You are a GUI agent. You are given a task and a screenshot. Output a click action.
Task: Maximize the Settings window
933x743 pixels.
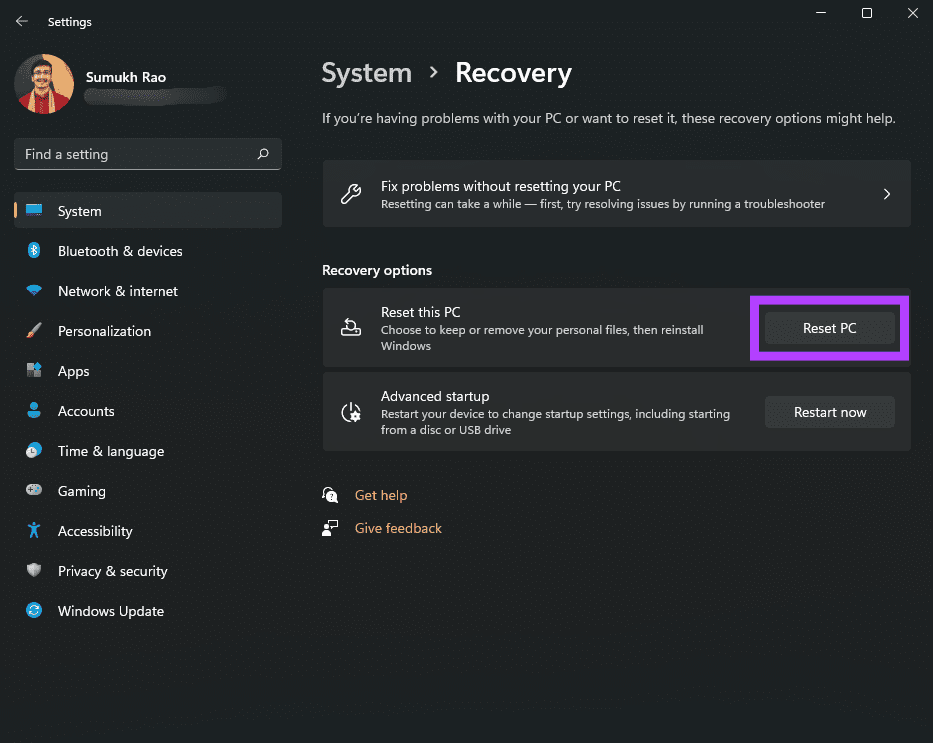867,12
